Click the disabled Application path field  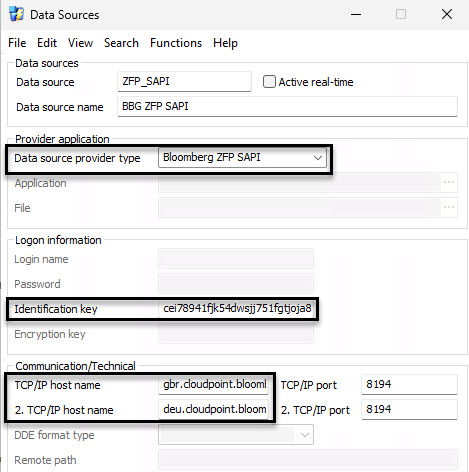pos(300,182)
